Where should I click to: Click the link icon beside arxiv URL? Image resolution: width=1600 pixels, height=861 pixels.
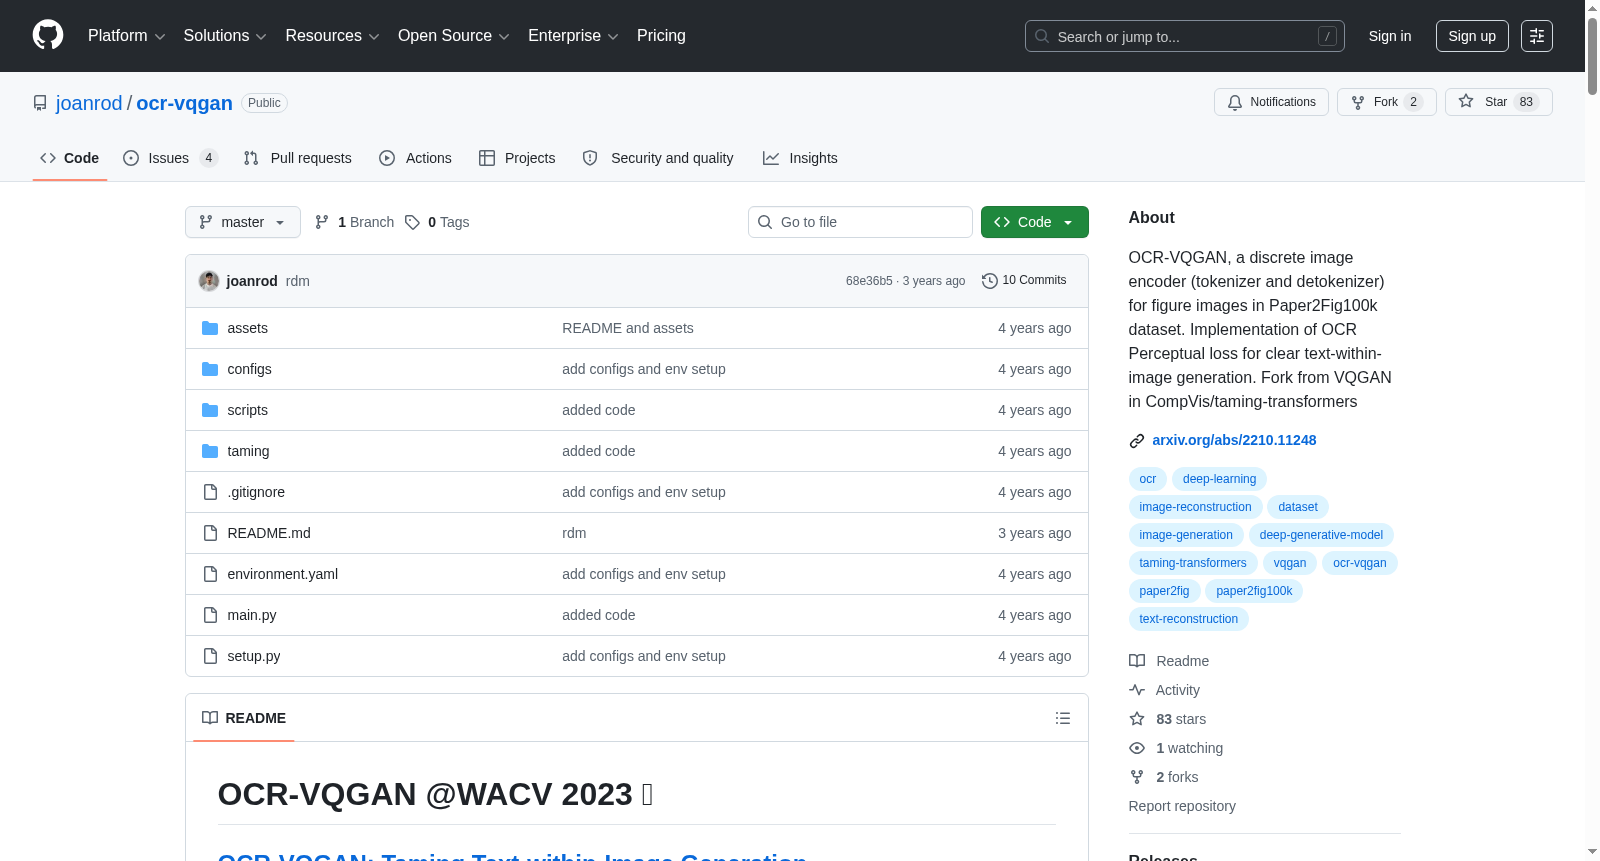pos(1137,441)
